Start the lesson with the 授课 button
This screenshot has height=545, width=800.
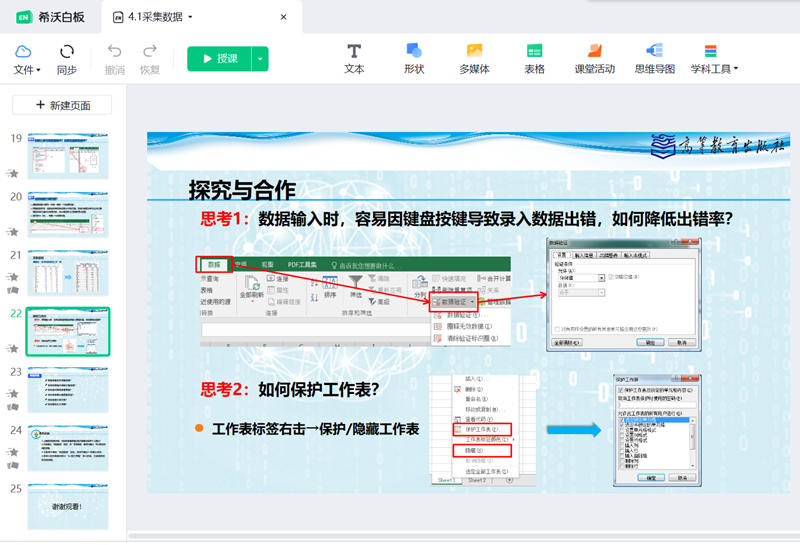[x=219, y=59]
